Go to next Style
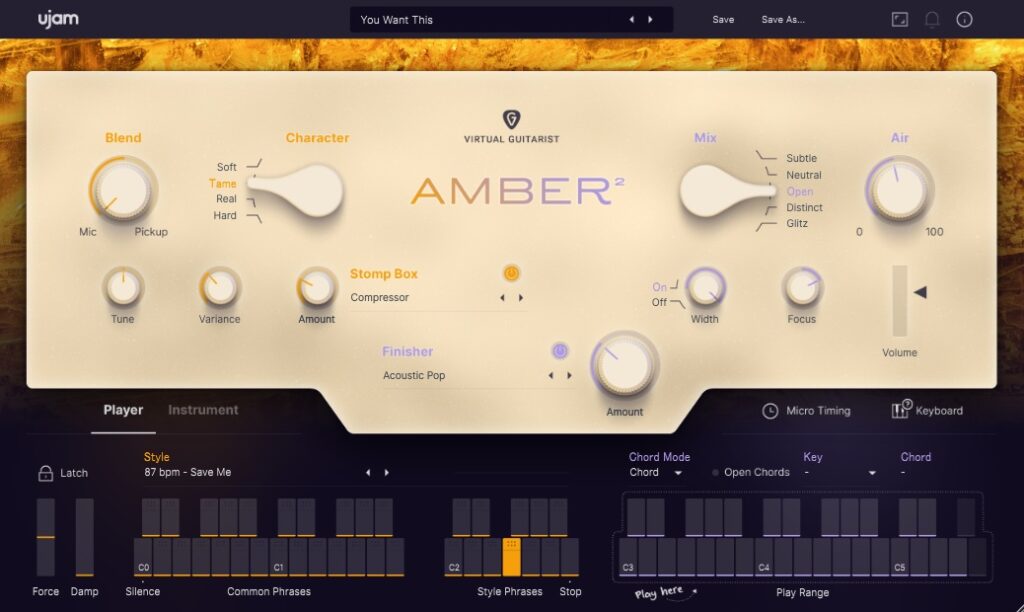Screen dimensions: 1024x612 387,472
